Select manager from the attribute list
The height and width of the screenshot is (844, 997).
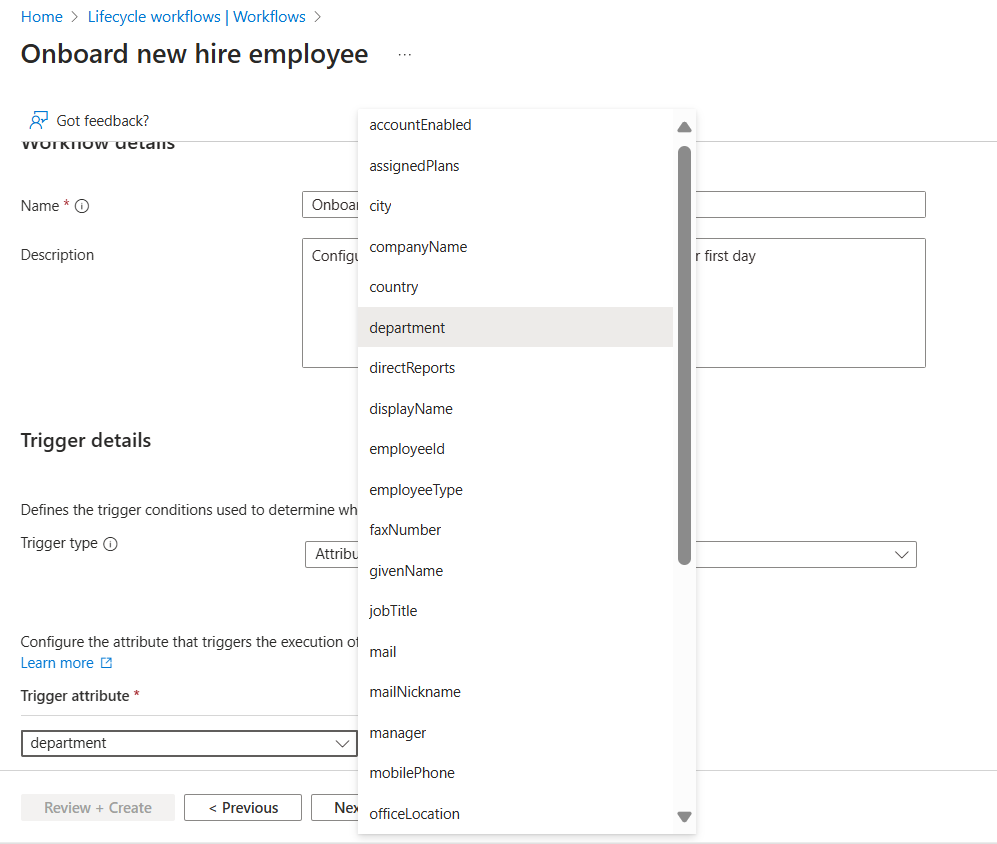pos(515,733)
